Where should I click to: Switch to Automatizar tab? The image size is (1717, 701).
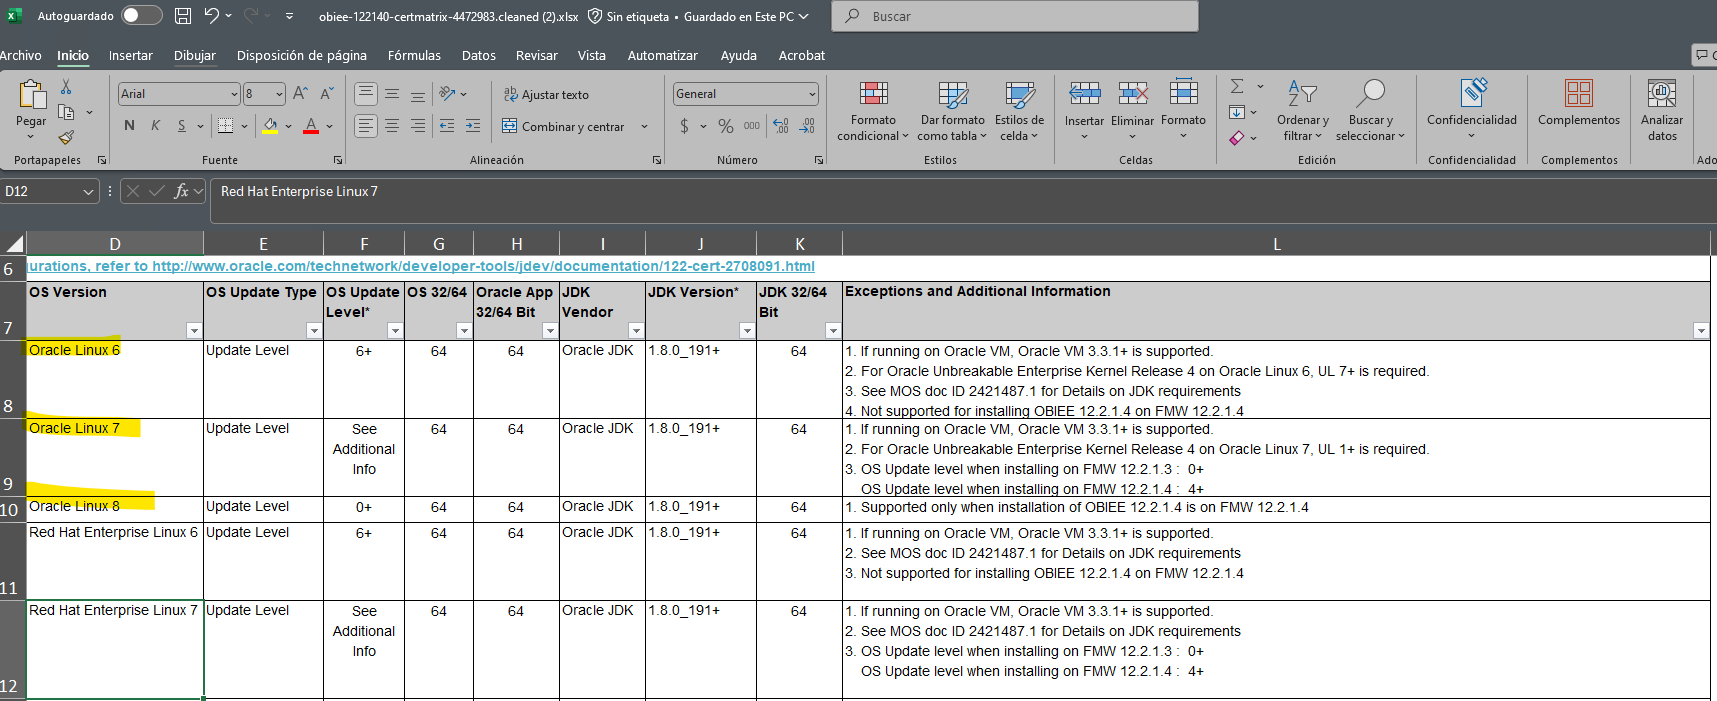coord(662,55)
